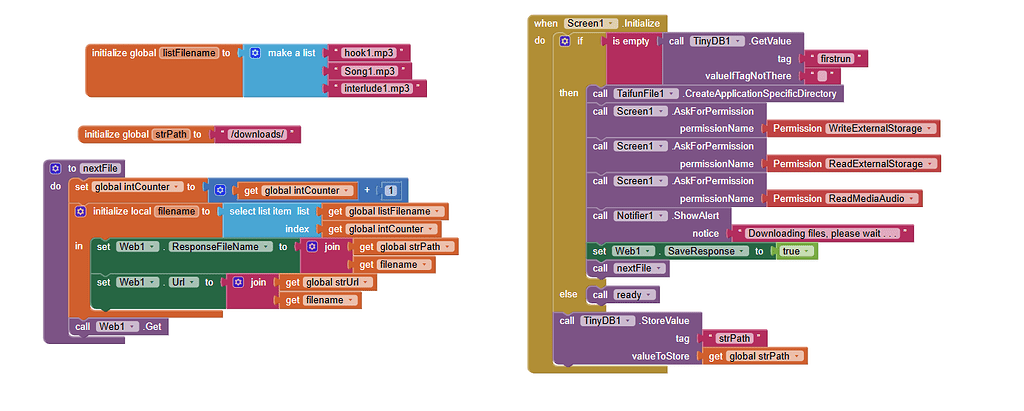
Task: Select the CreateApplicationSpecificDirectory call block
Action: pos(716,93)
